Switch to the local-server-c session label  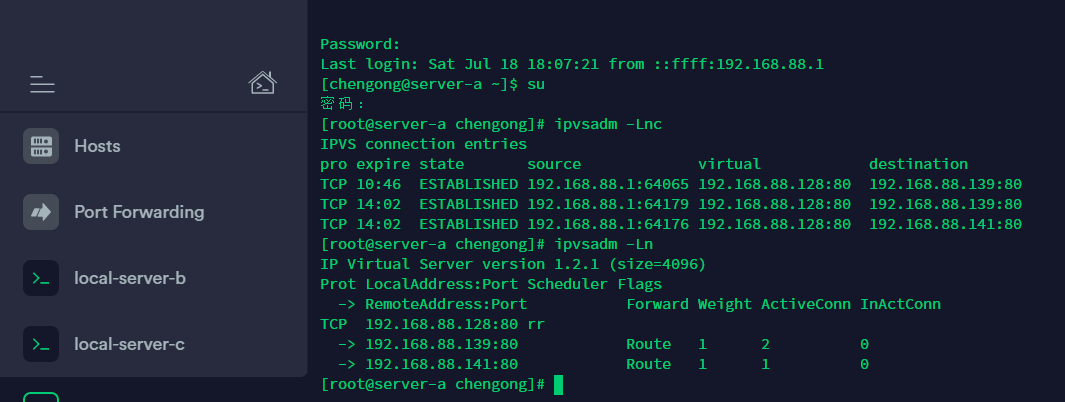point(129,344)
